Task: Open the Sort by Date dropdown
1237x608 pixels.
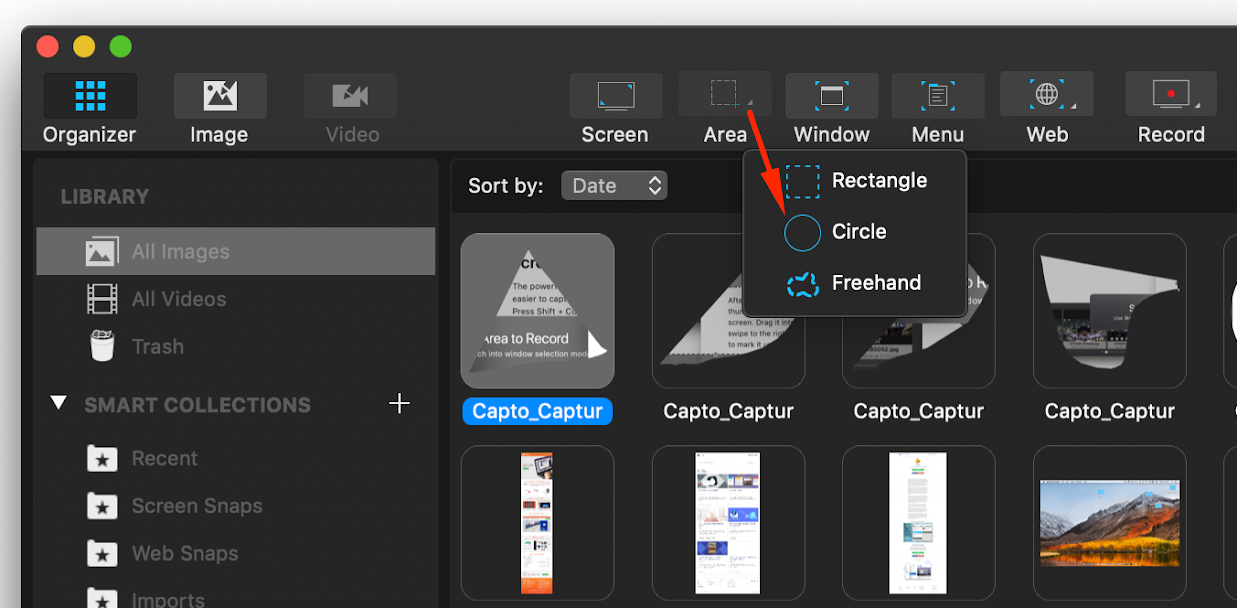Action: [x=614, y=186]
